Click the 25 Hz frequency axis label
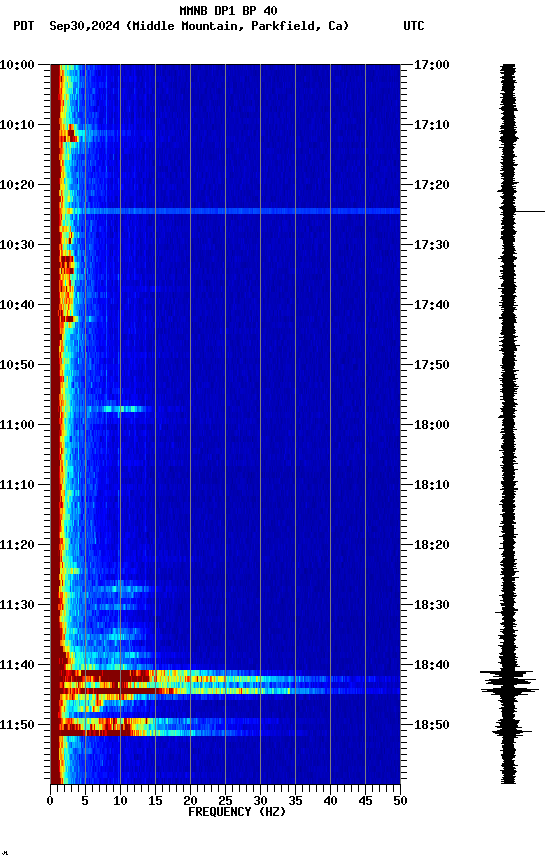Image resolution: width=552 pixels, height=864 pixels. click(x=225, y=801)
